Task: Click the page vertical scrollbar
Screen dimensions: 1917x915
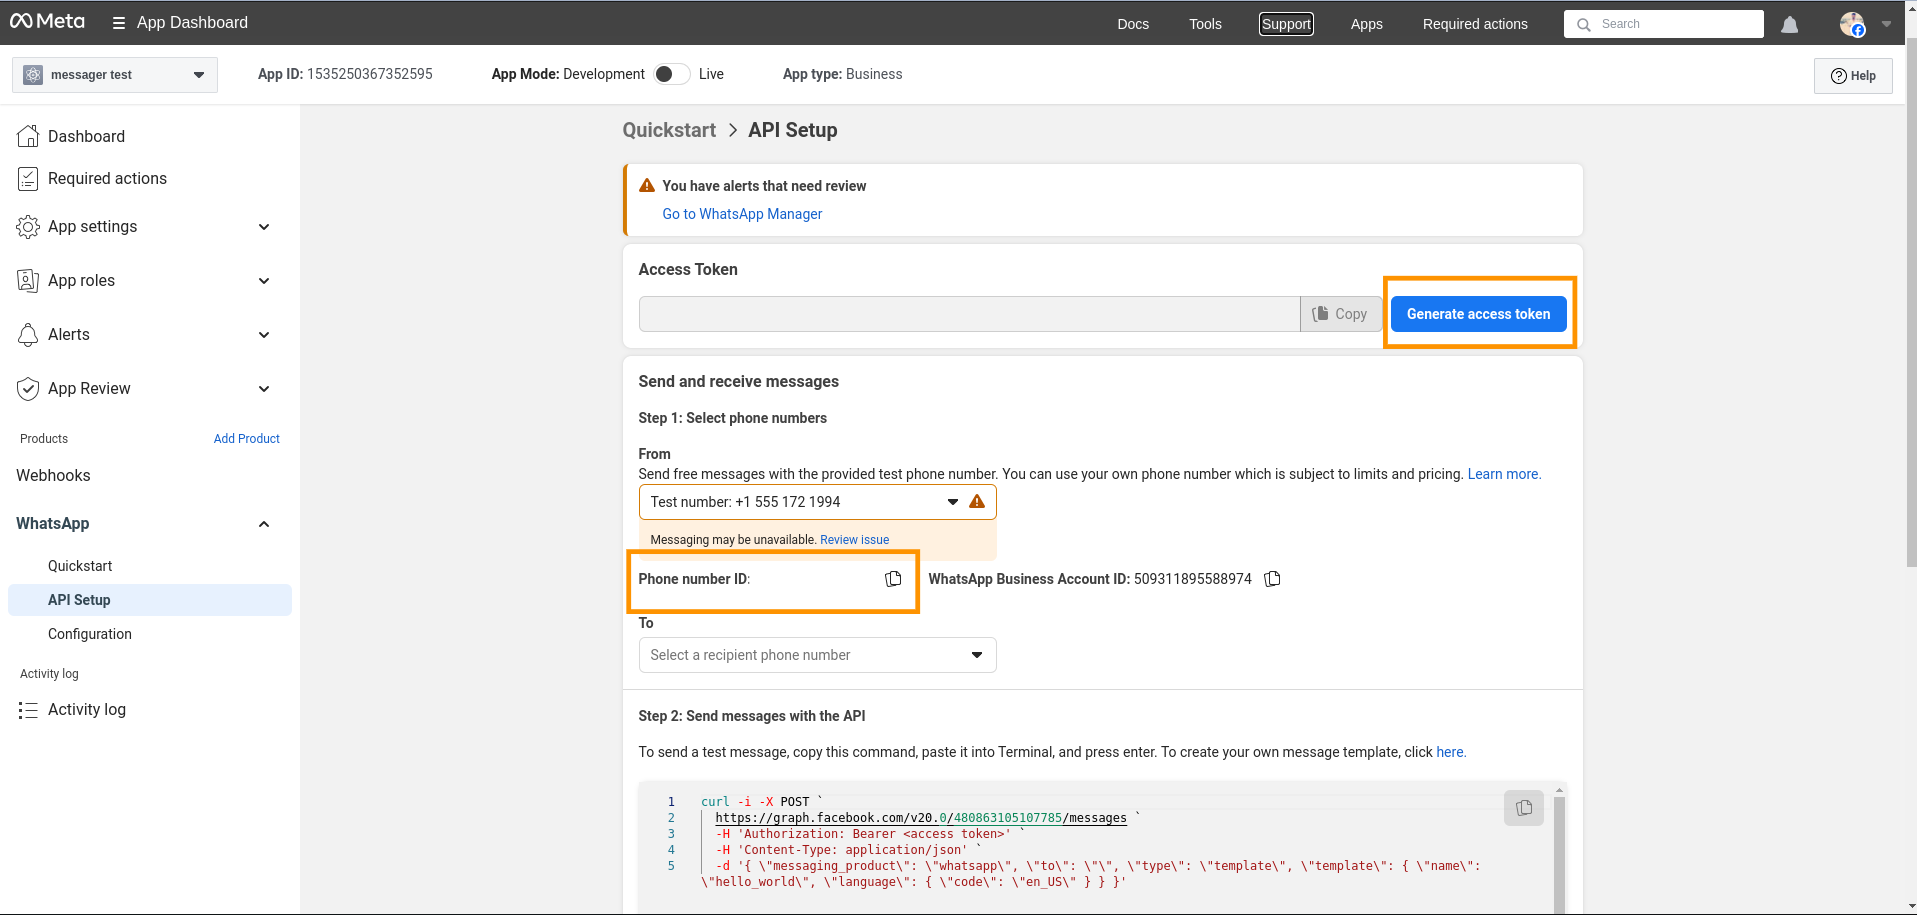Action: coord(1911,300)
